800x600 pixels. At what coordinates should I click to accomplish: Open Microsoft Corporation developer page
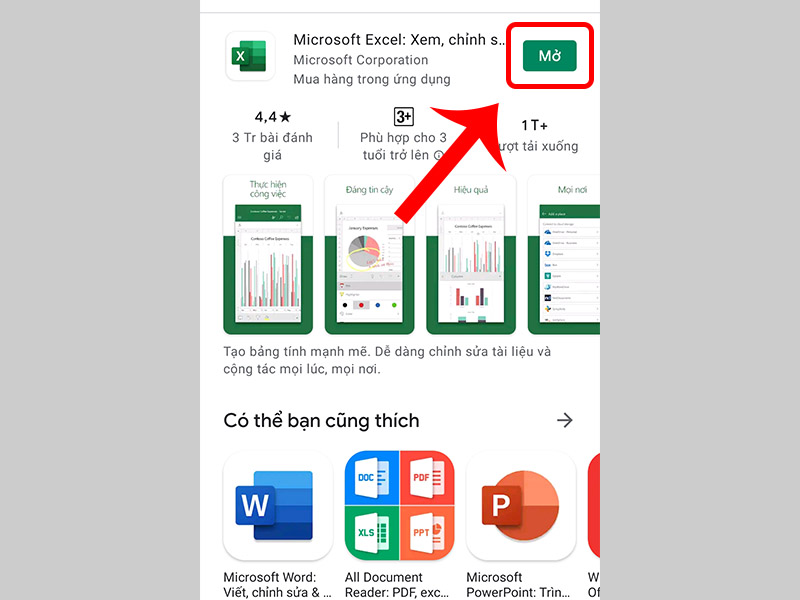(361, 60)
